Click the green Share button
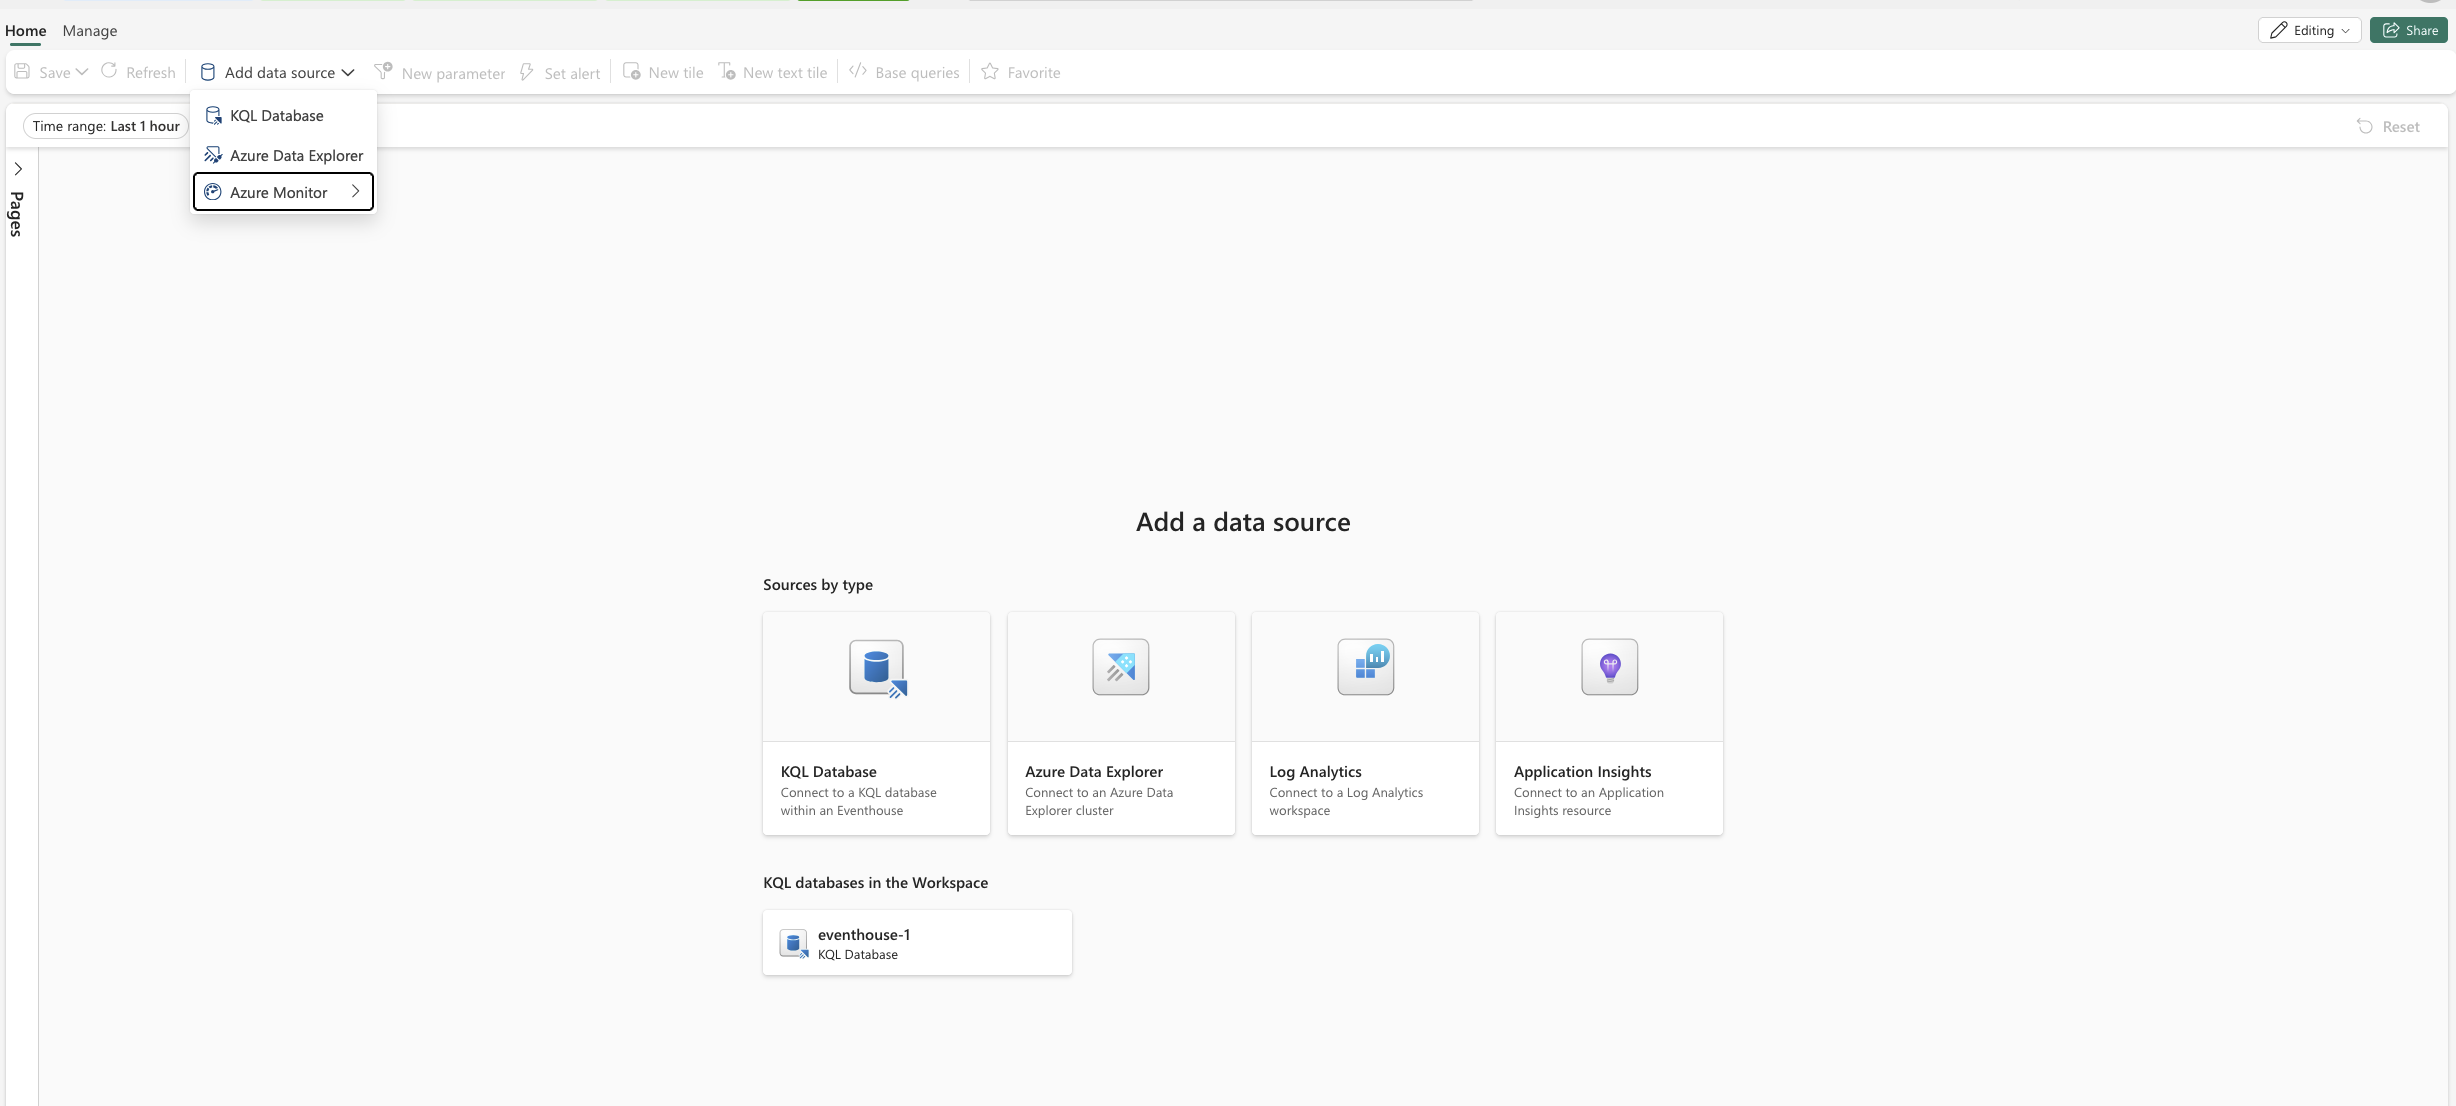The image size is (2456, 1106). coord(2409,30)
